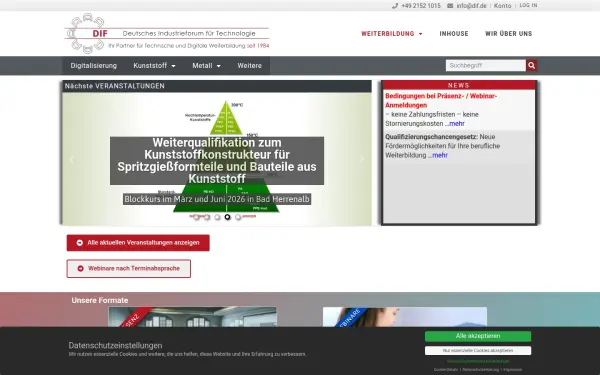Viewport: 600px width, 375px height.
Task: Click the icon in 'Alle aktuellen Veranstaltungen anzeigen'
Action: pos(80,243)
